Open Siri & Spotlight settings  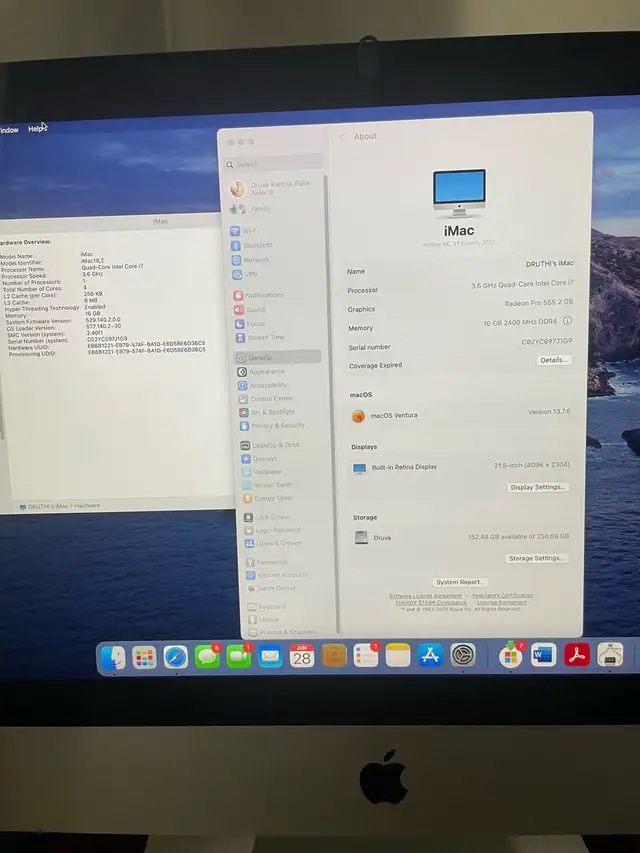(267, 412)
